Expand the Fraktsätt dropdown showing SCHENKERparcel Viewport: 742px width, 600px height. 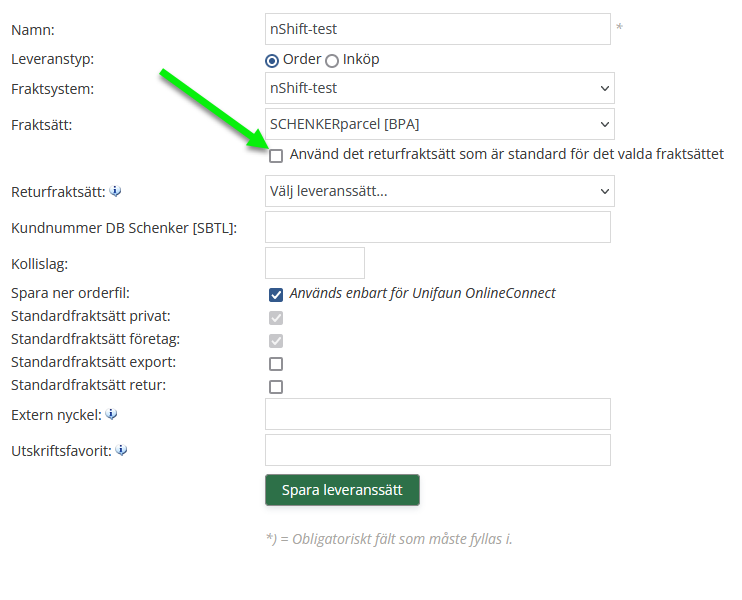tap(439, 124)
